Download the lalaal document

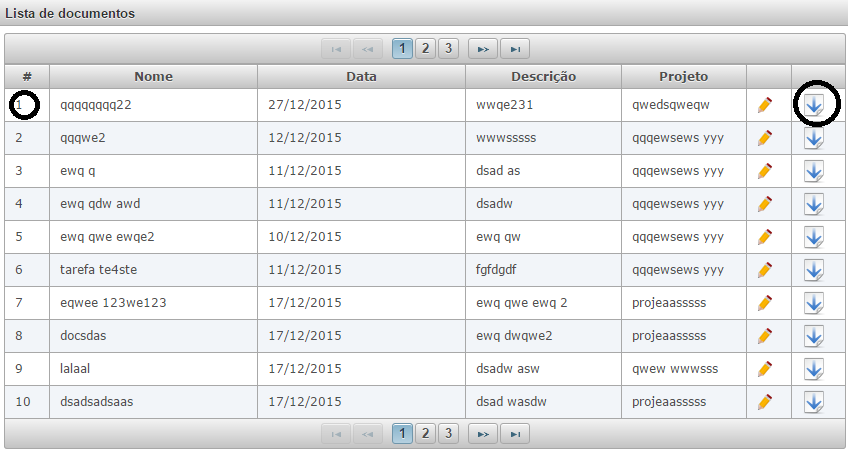coord(814,369)
